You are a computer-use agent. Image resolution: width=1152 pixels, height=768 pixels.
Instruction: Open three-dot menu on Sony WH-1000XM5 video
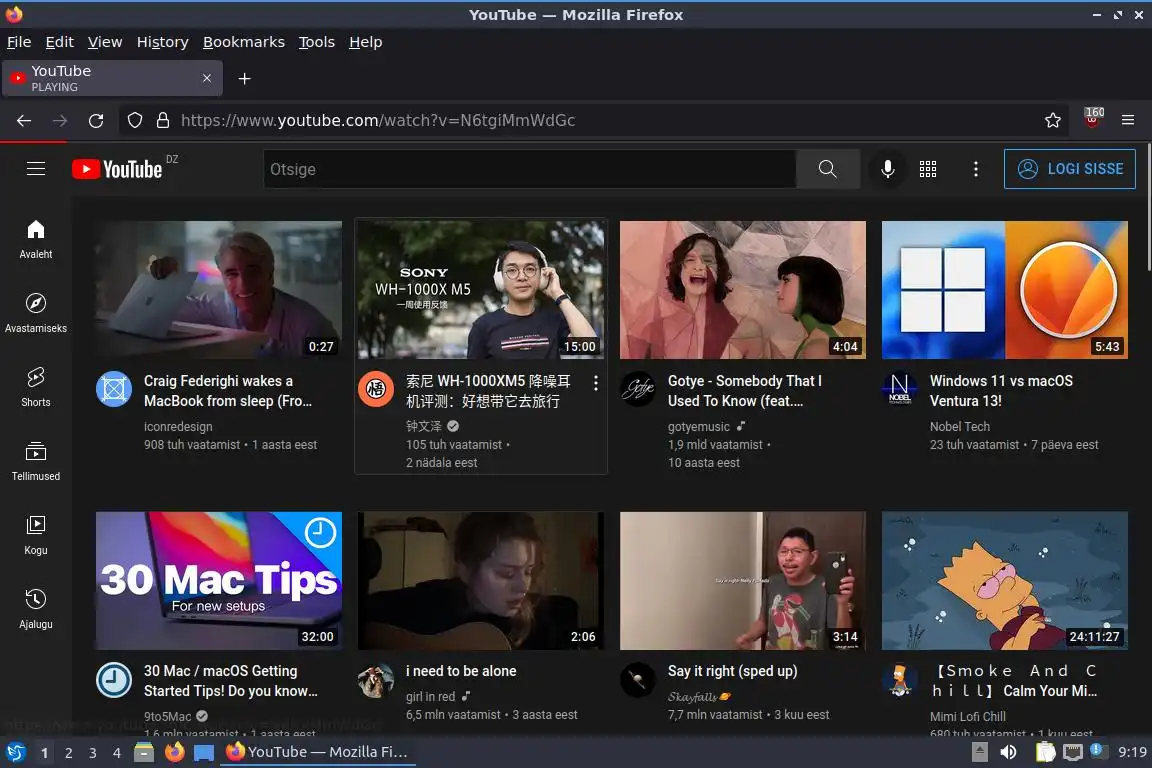coord(596,383)
